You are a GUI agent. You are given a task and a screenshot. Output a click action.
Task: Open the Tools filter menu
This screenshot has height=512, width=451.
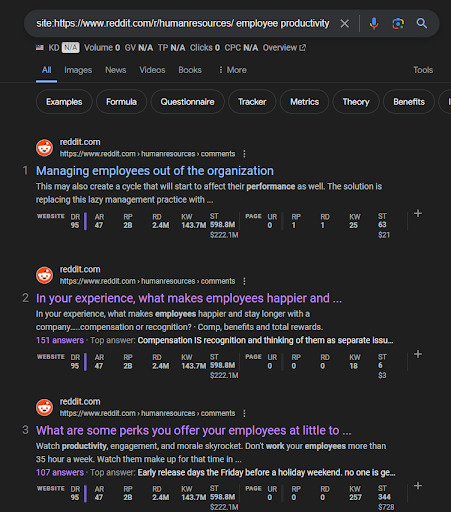click(423, 70)
